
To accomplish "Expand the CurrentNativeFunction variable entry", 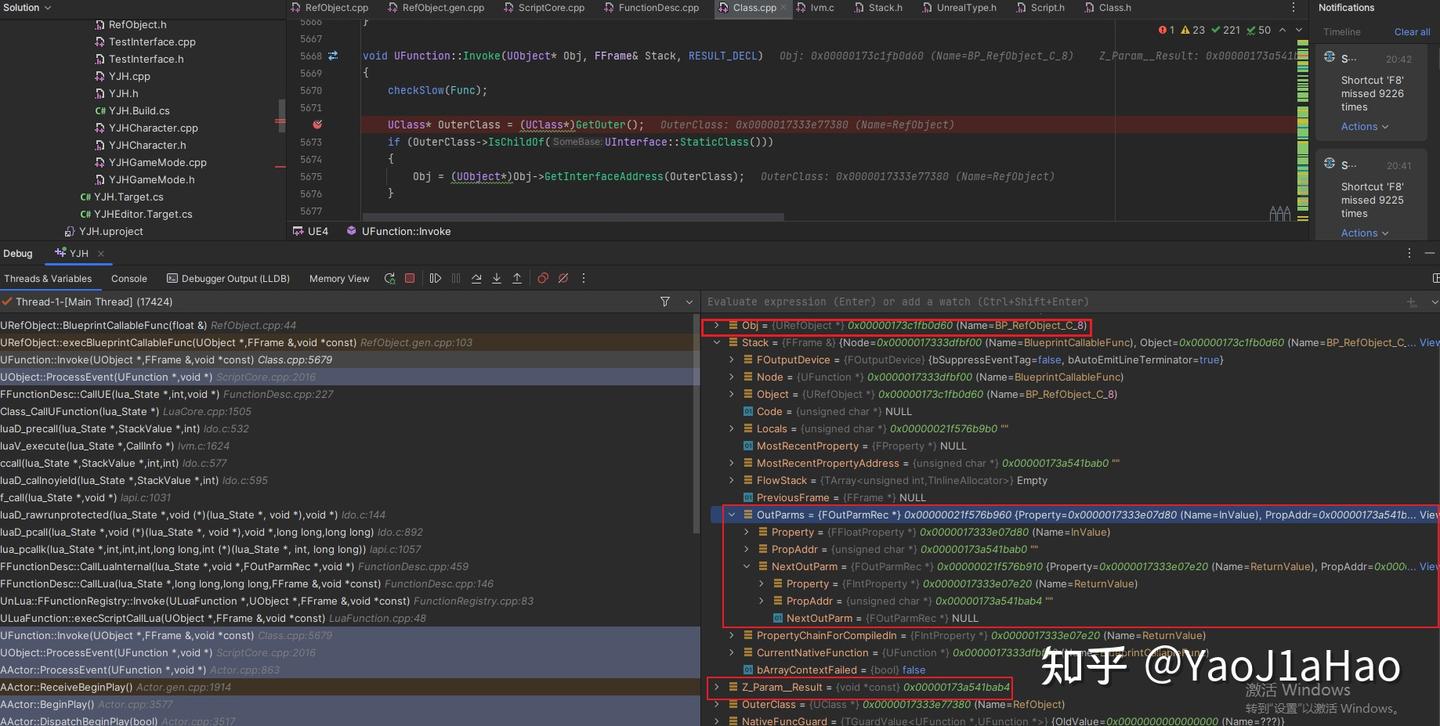I will 731,653.
